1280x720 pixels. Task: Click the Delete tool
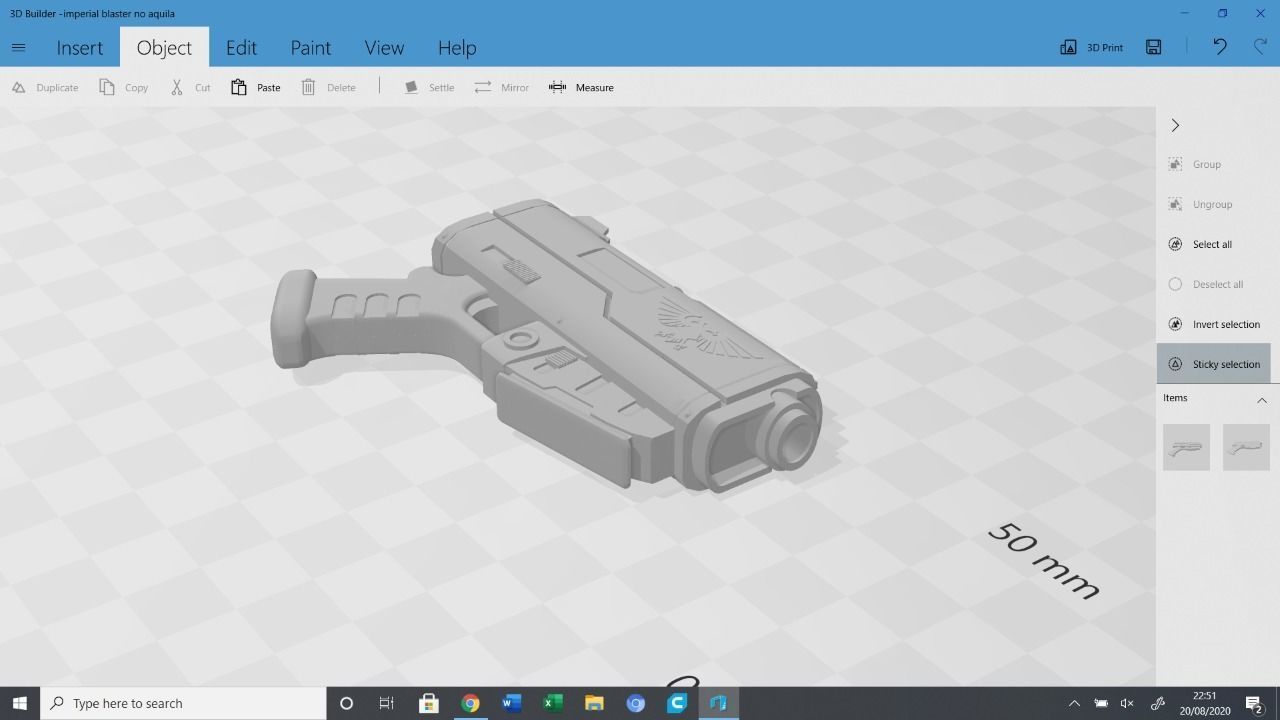tap(329, 87)
